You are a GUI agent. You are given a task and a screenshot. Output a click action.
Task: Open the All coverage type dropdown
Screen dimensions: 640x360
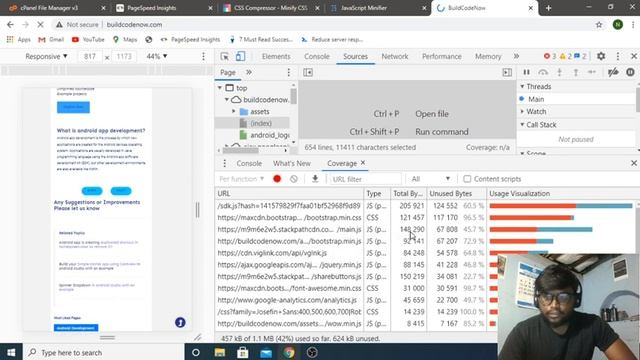click(x=431, y=179)
